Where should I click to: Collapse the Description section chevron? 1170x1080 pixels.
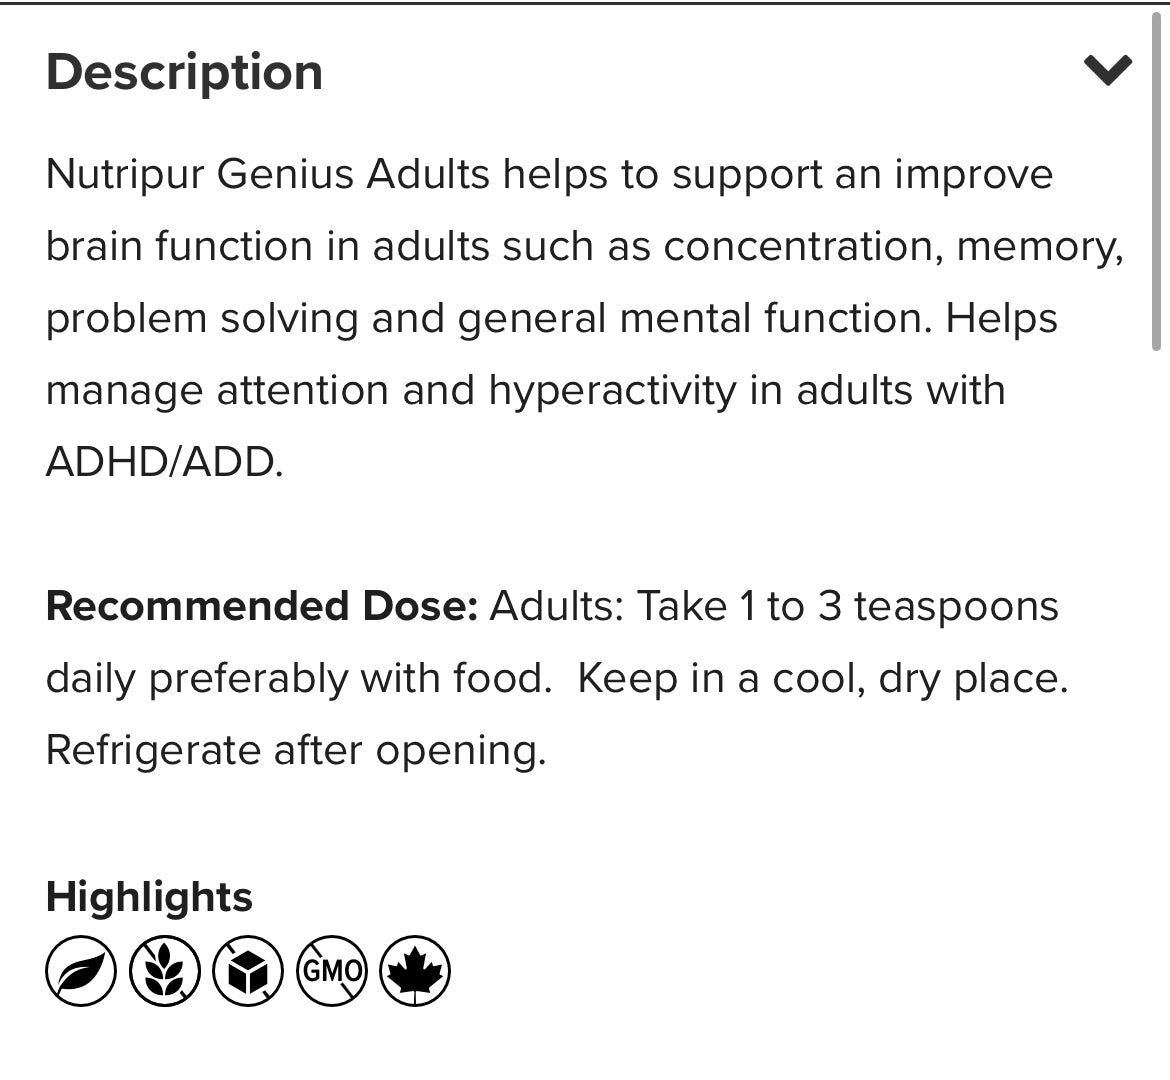[x=1107, y=70]
